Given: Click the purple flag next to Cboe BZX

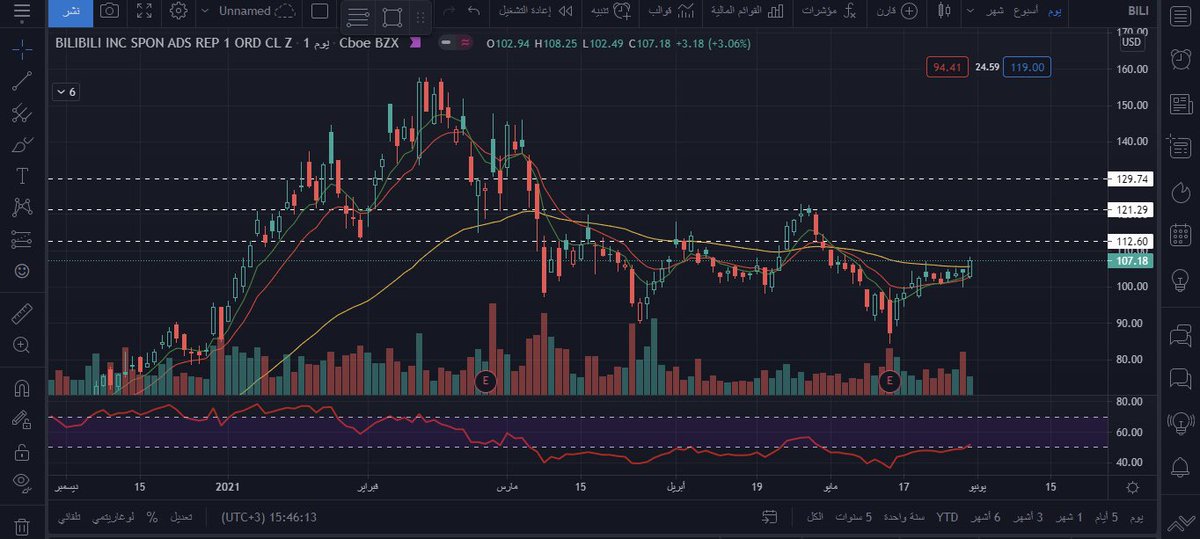Looking at the screenshot, I should point(416,43).
